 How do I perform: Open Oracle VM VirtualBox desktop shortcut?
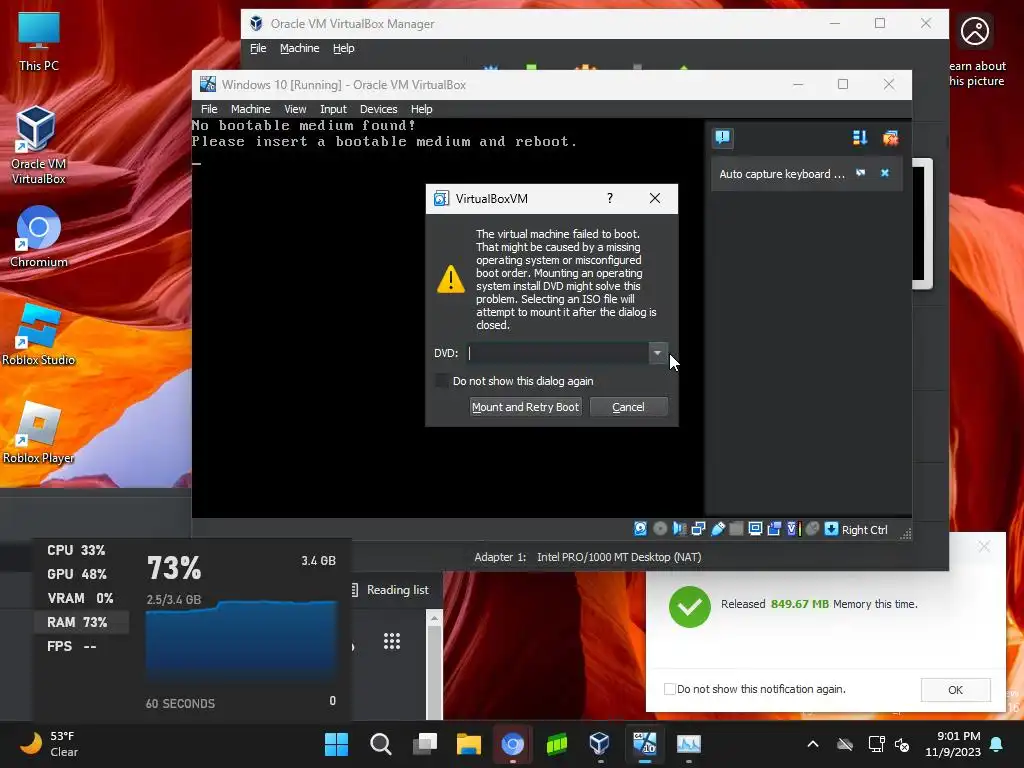pos(39,145)
